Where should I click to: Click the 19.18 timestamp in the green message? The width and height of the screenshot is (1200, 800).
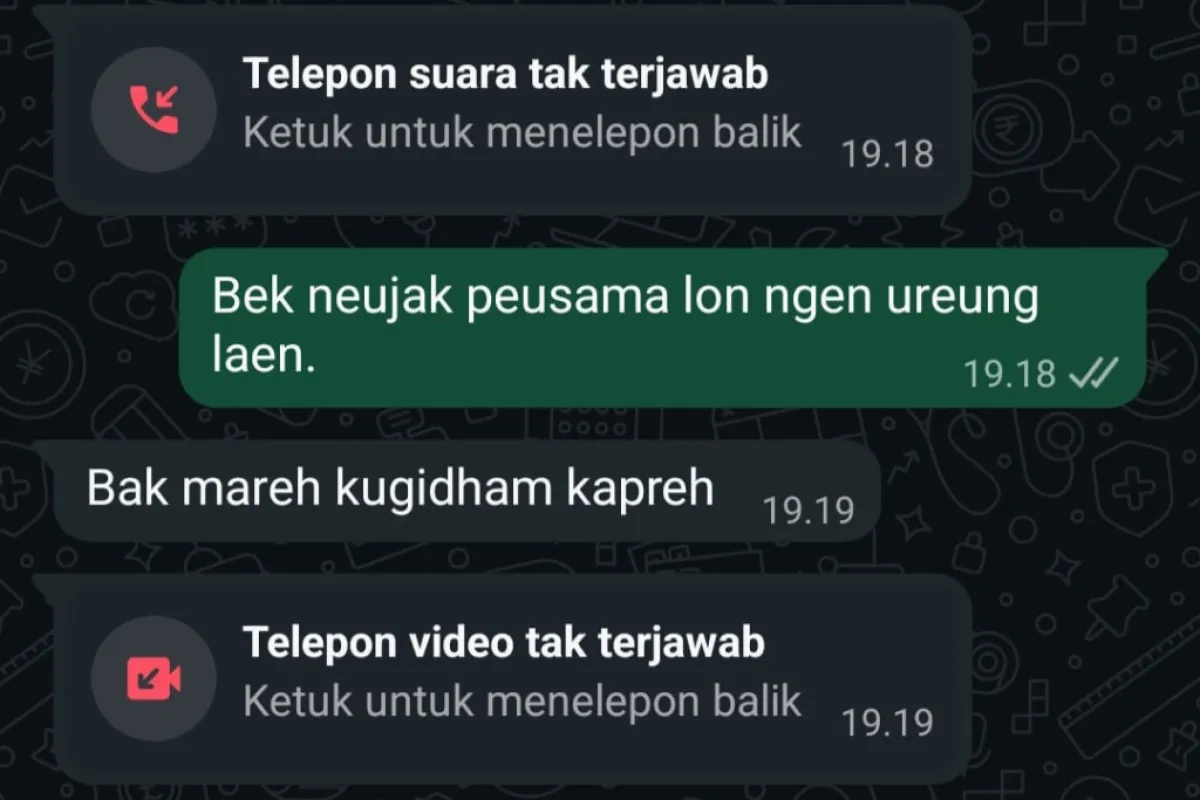click(1009, 374)
